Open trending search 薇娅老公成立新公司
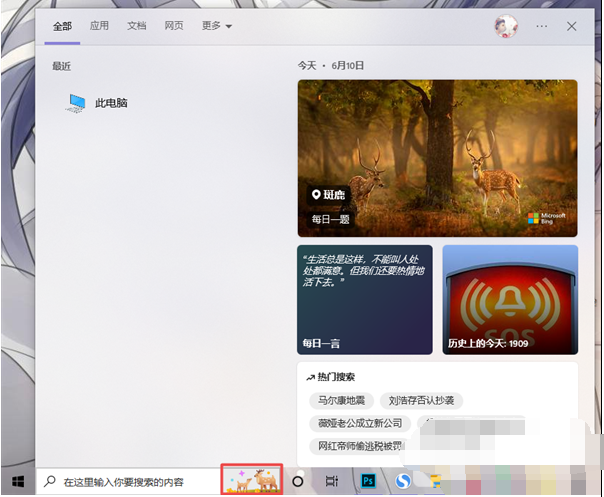Image resolution: width=604 pixels, height=497 pixels. pos(360,423)
